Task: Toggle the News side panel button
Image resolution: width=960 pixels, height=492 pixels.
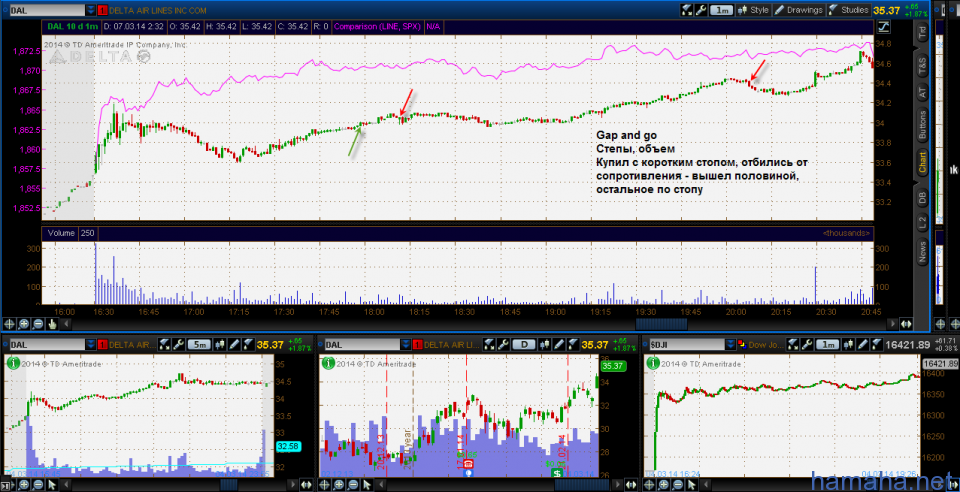Action: coord(923,252)
